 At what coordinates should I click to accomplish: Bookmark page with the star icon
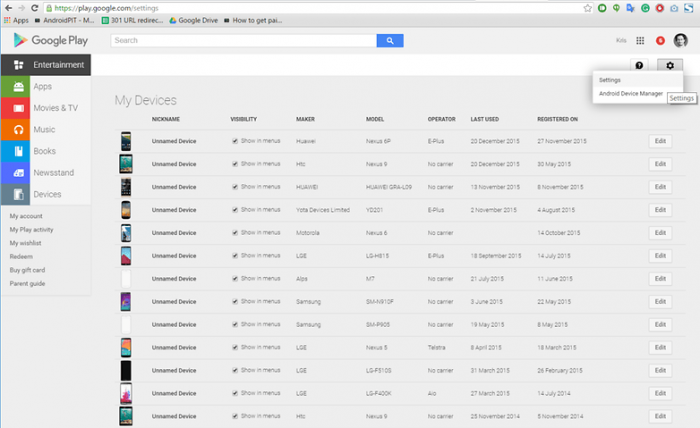588,8
